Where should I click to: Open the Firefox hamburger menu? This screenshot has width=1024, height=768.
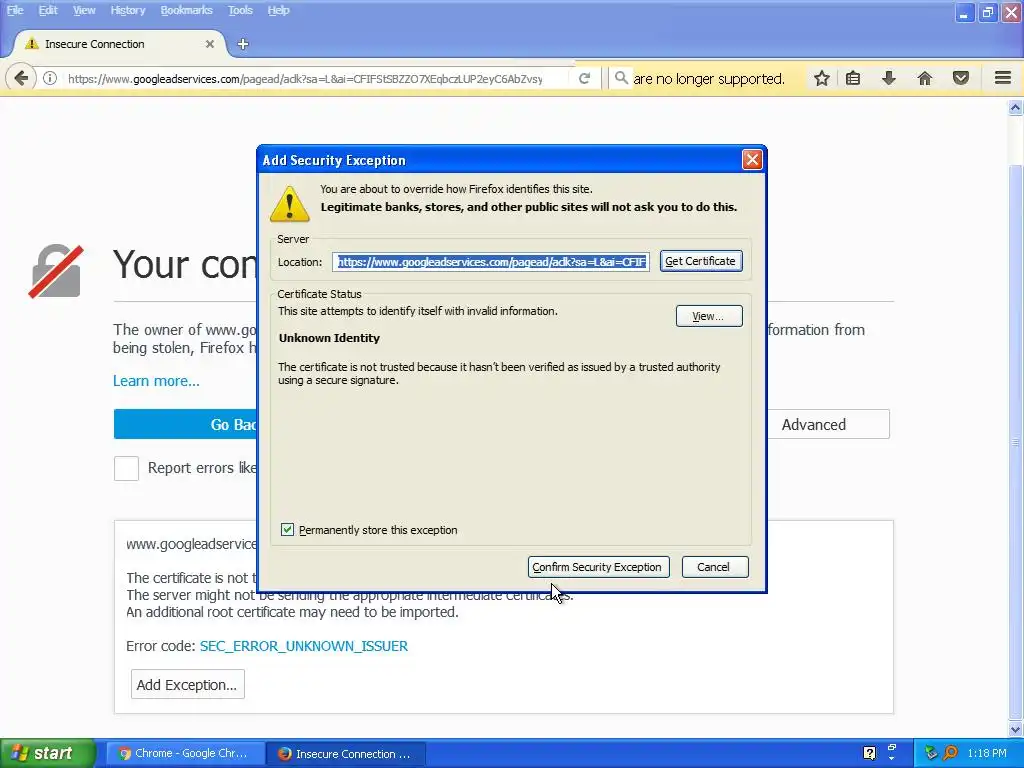point(1003,78)
